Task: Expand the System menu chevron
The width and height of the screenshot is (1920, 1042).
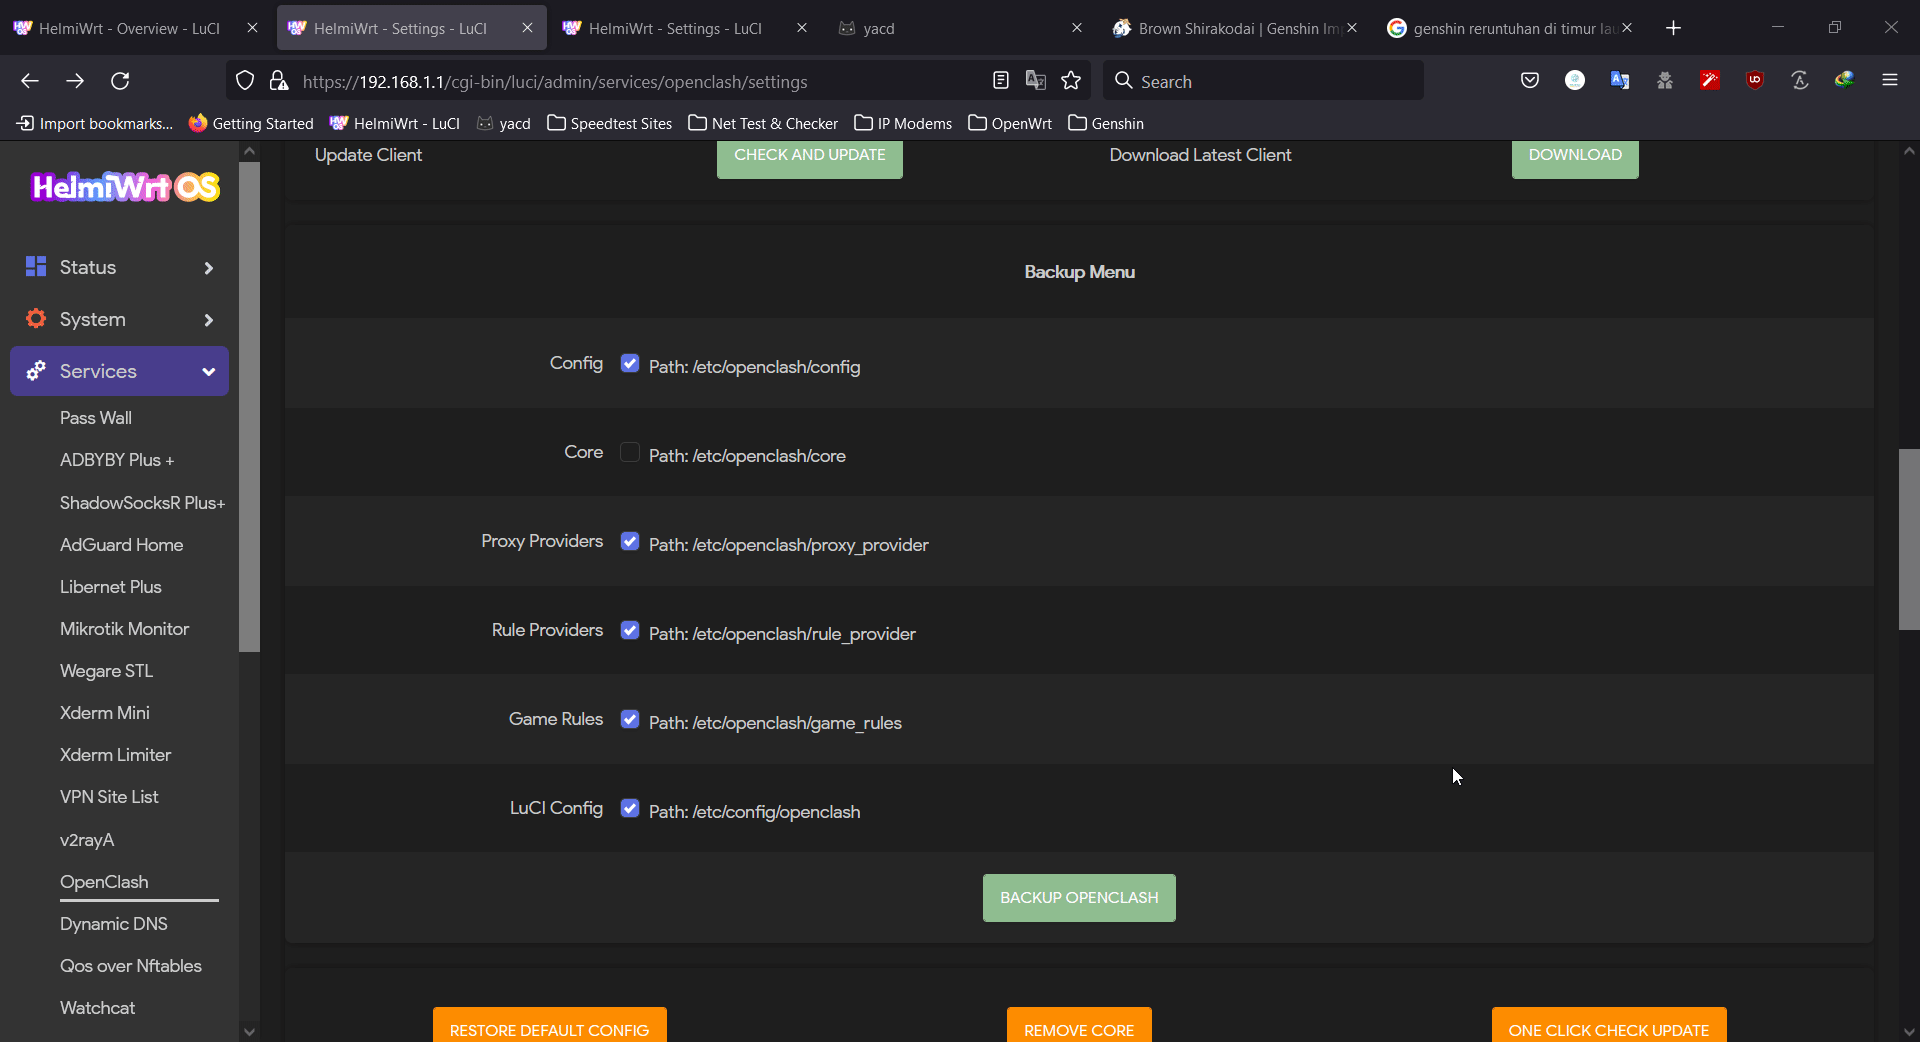Action: [x=208, y=319]
